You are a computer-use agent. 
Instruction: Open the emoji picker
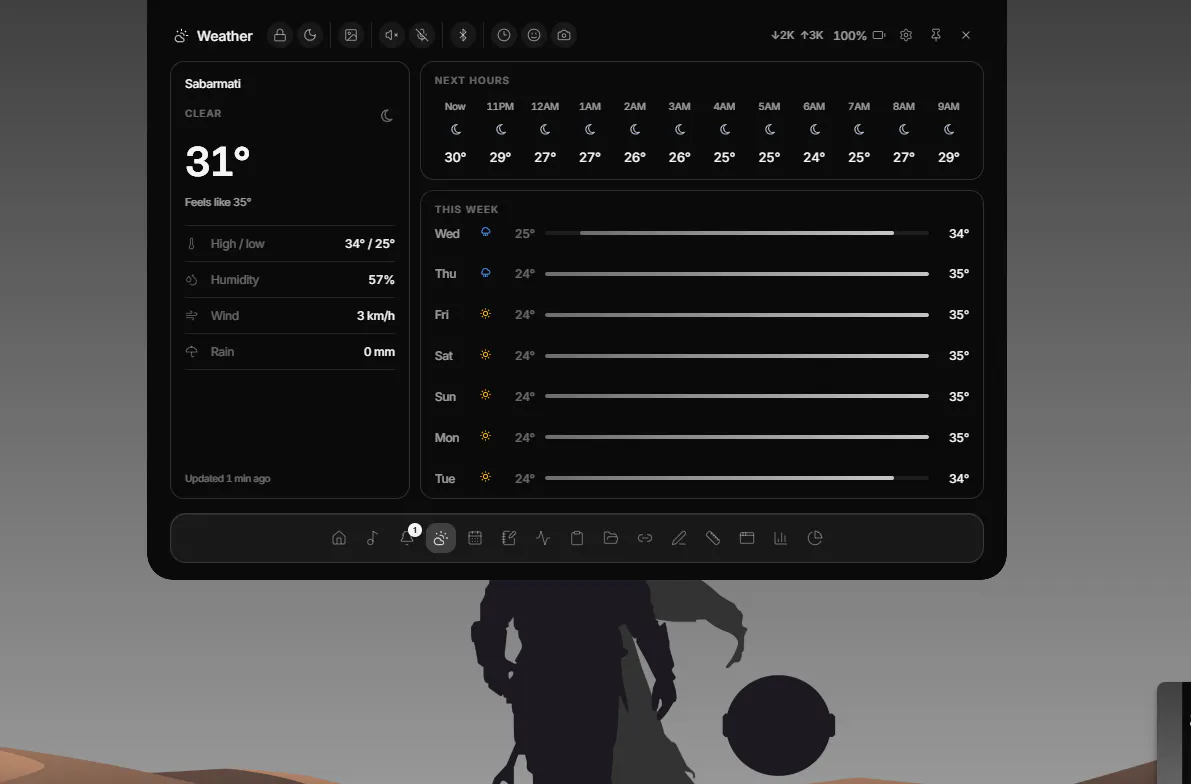[534, 35]
